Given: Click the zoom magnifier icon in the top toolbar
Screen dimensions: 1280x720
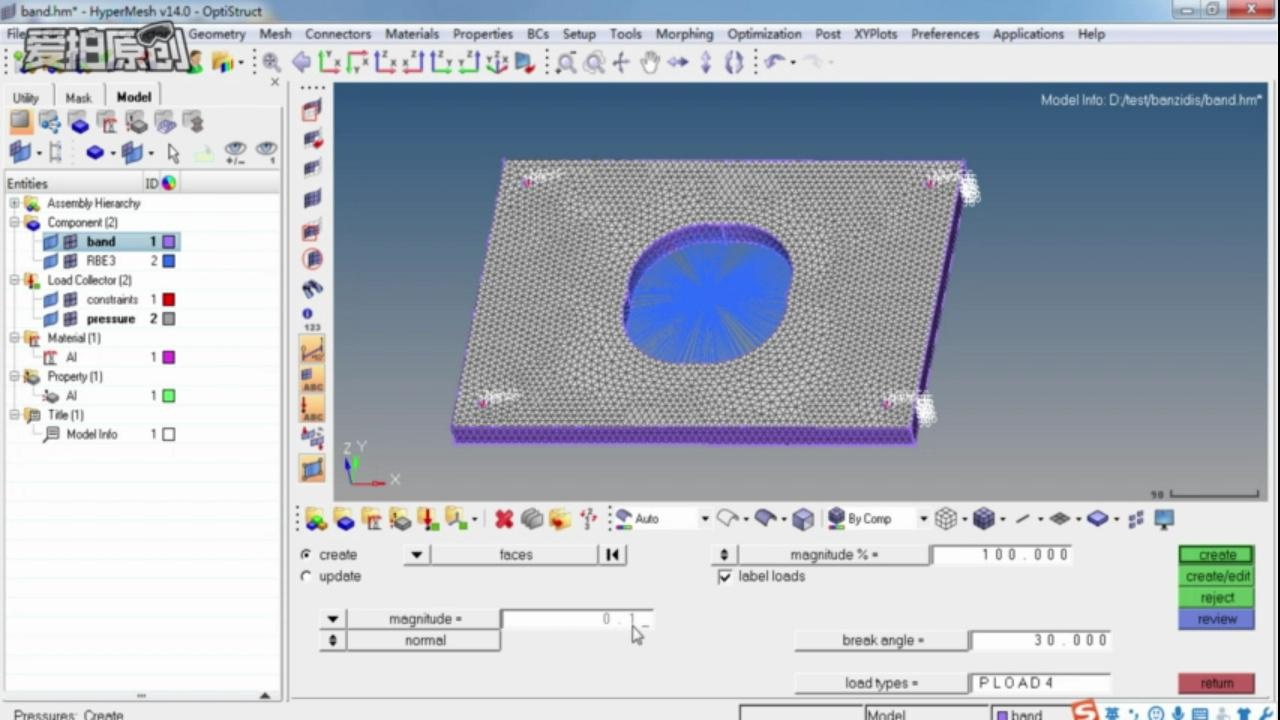Looking at the screenshot, I should 271,63.
